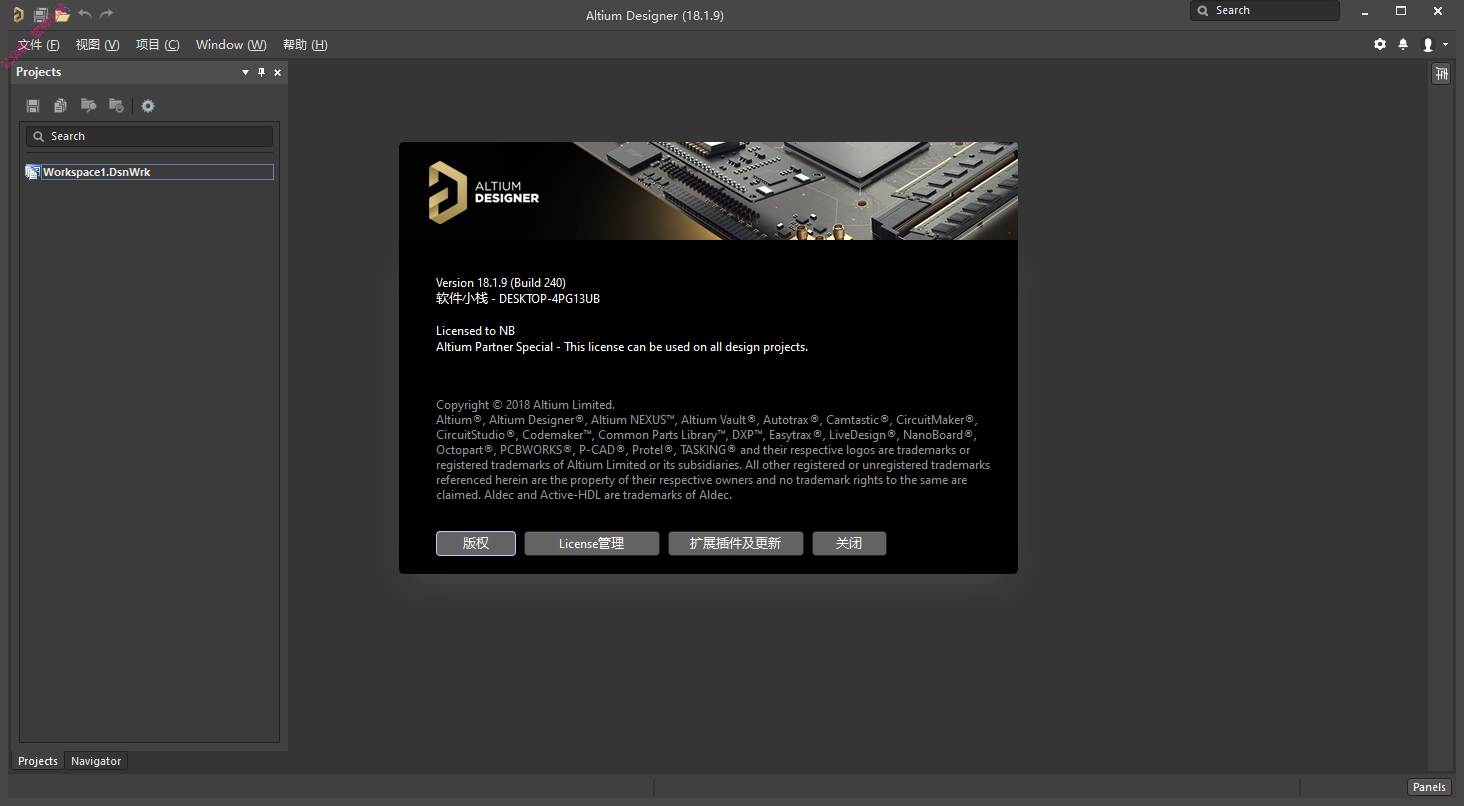Expand the user account dropdown arrow

1446,45
